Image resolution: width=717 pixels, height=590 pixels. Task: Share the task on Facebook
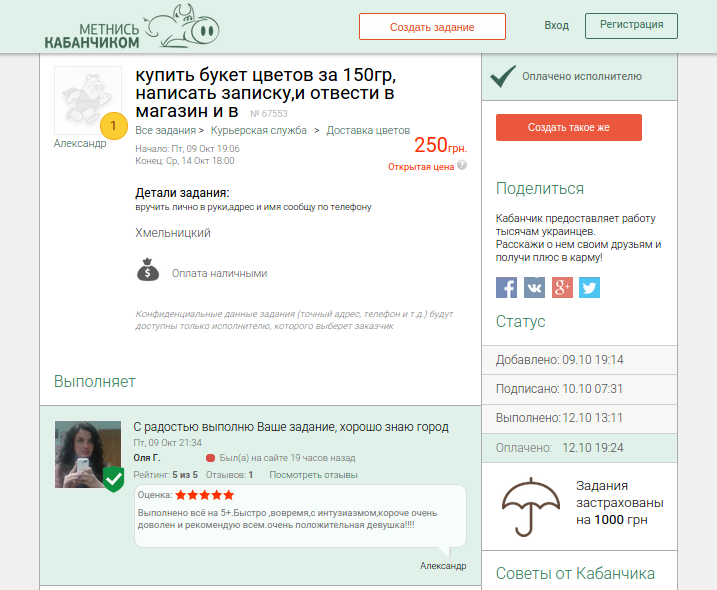click(x=507, y=288)
